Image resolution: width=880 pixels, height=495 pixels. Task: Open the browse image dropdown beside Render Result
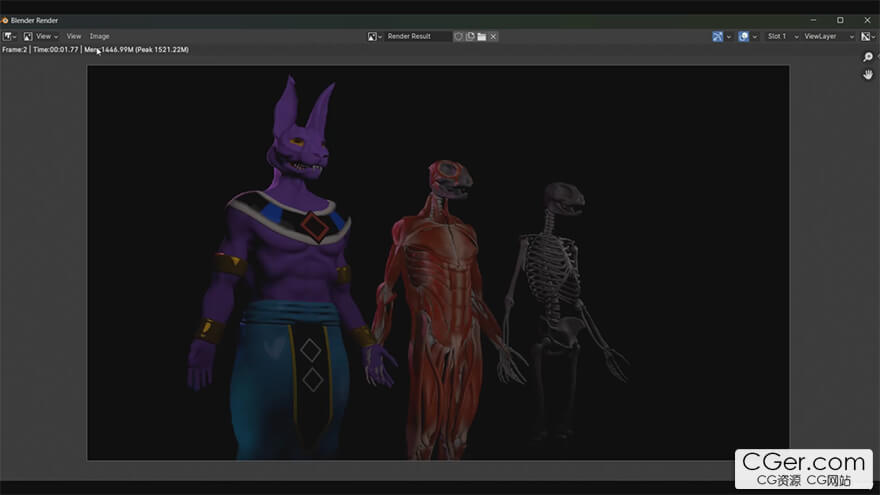(374, 36)
